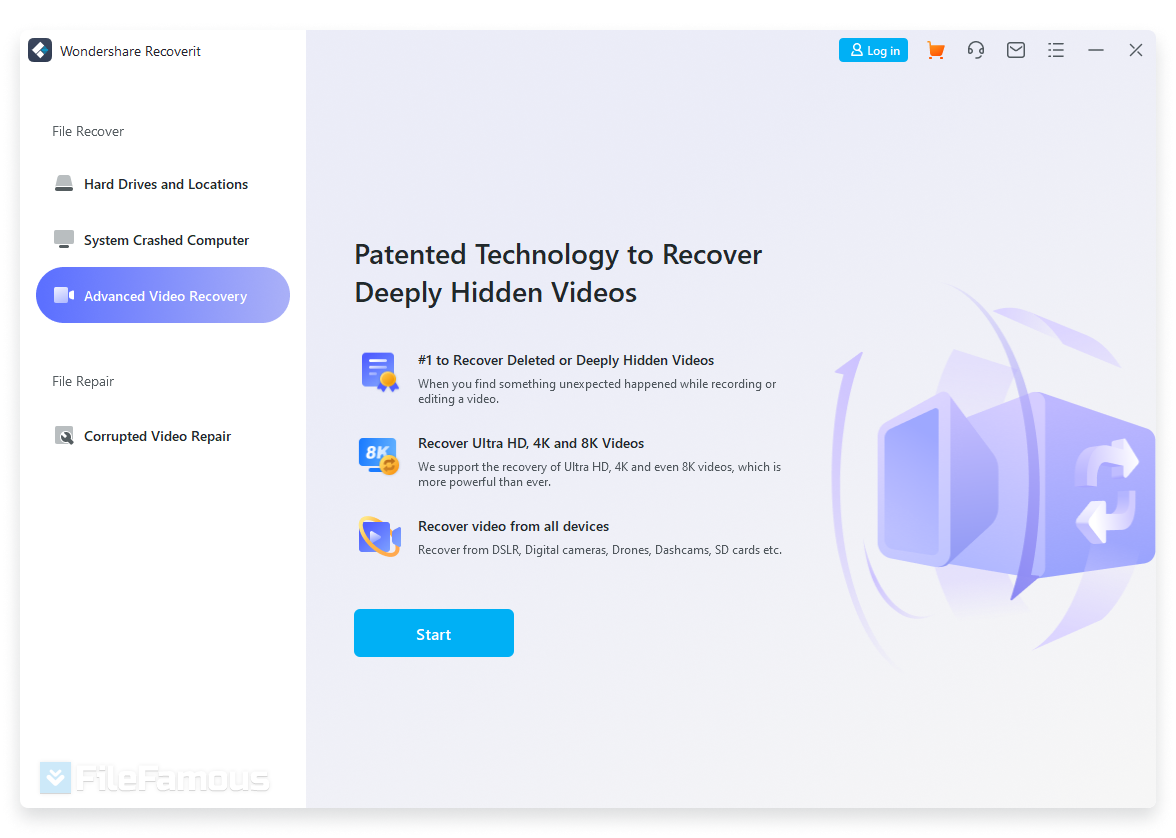Click the certificate icon for deleted videos
Screen dimensions: 1176x838
[380, 372]
